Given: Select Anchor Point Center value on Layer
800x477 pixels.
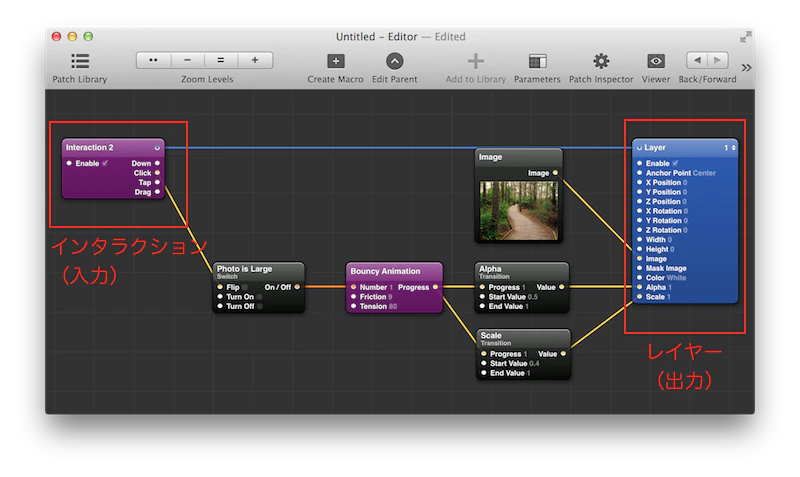Looking at the screenshot, I should point(704,173).
